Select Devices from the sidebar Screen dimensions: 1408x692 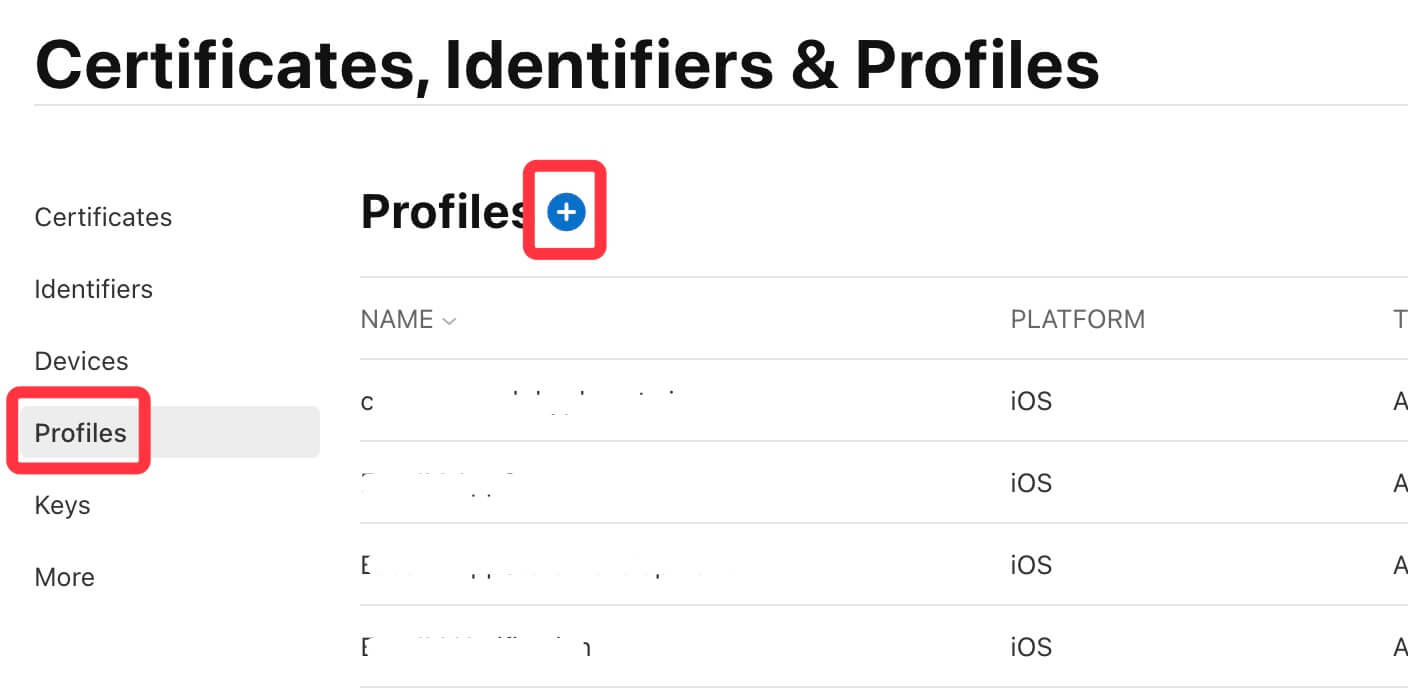click(81, 361)
